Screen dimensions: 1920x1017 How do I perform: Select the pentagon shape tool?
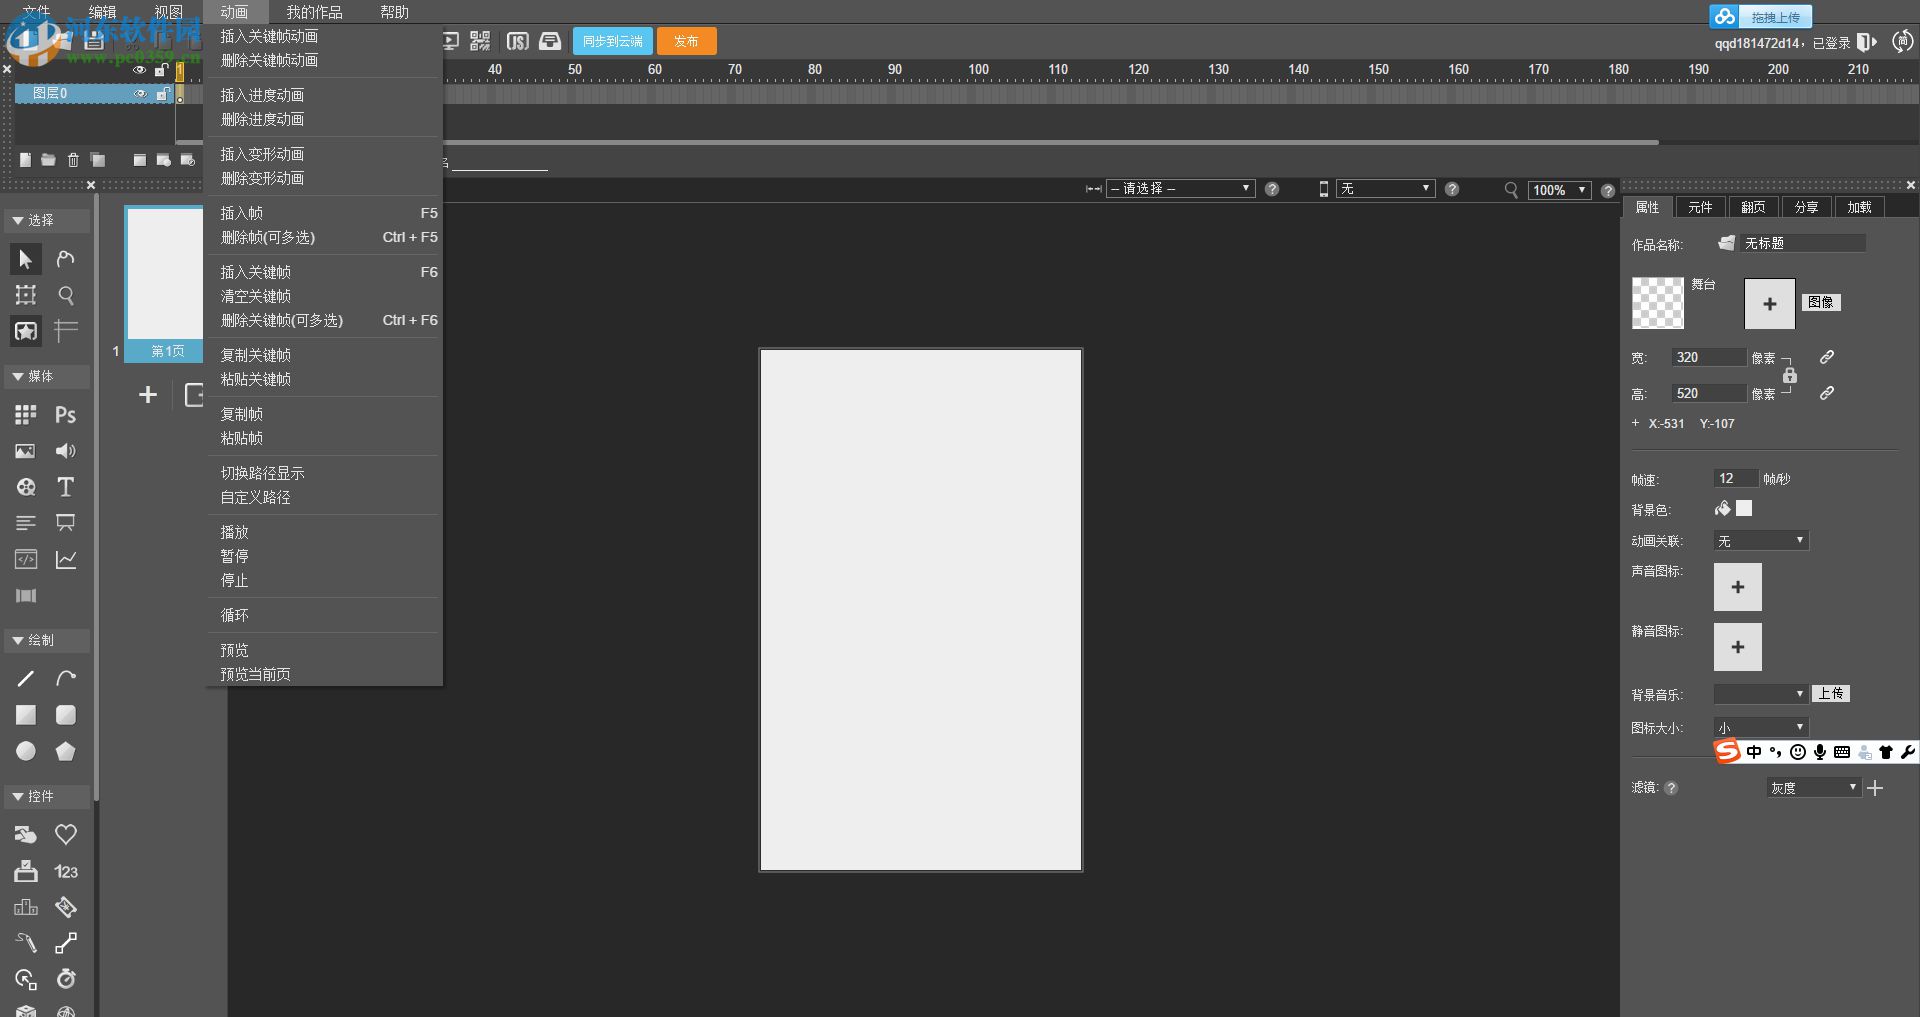(65, 751)
